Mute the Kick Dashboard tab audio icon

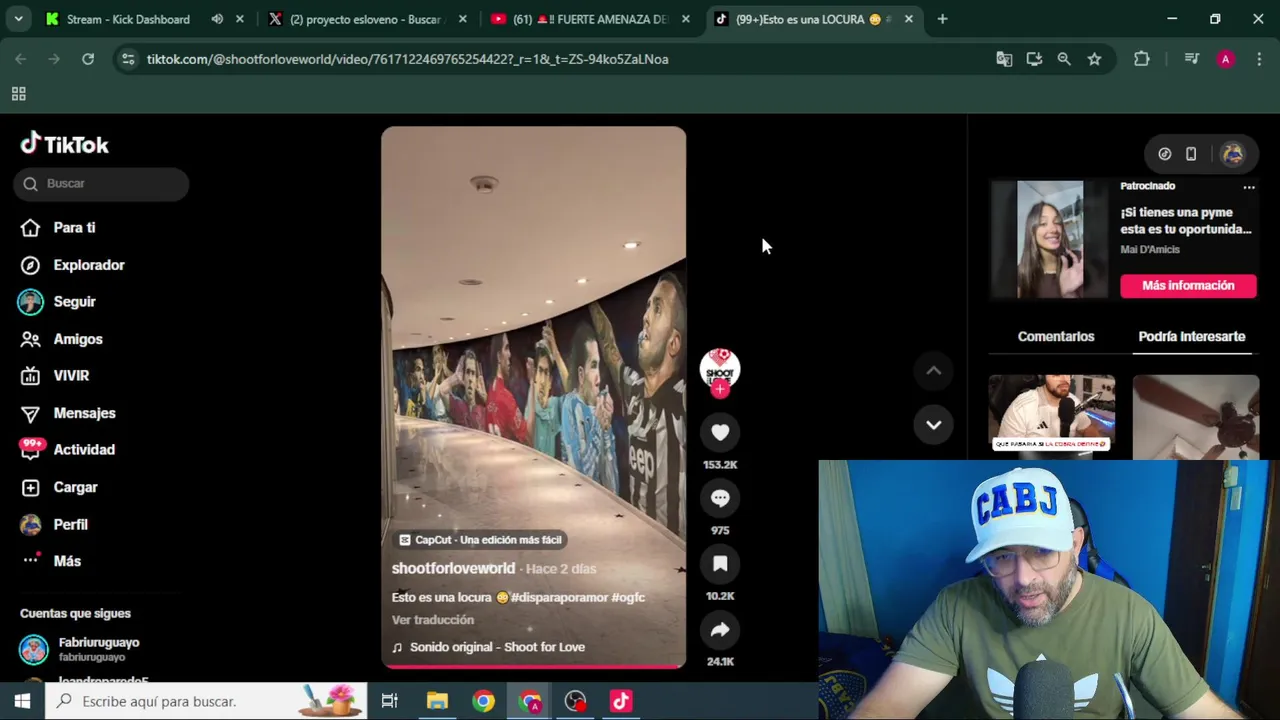(x=217, y=19)
